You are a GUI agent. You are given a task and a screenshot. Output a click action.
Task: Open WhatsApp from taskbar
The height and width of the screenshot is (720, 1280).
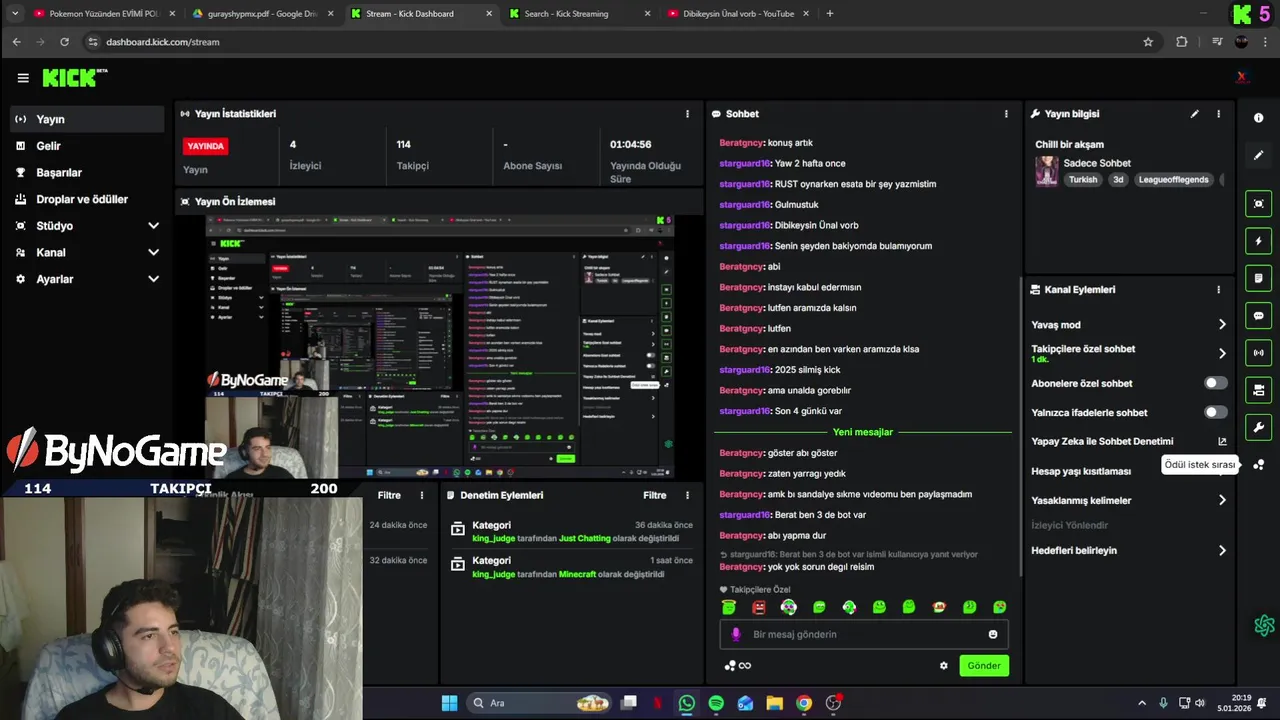[x=686, y=703]
